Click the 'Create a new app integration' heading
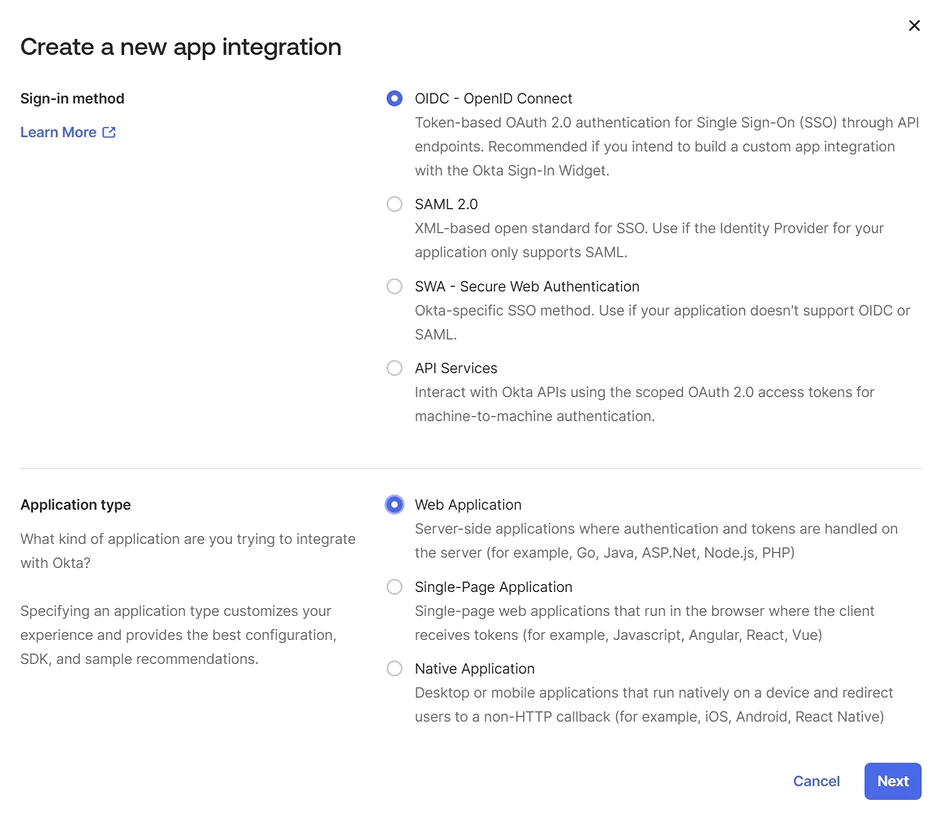 click(180, 46)
